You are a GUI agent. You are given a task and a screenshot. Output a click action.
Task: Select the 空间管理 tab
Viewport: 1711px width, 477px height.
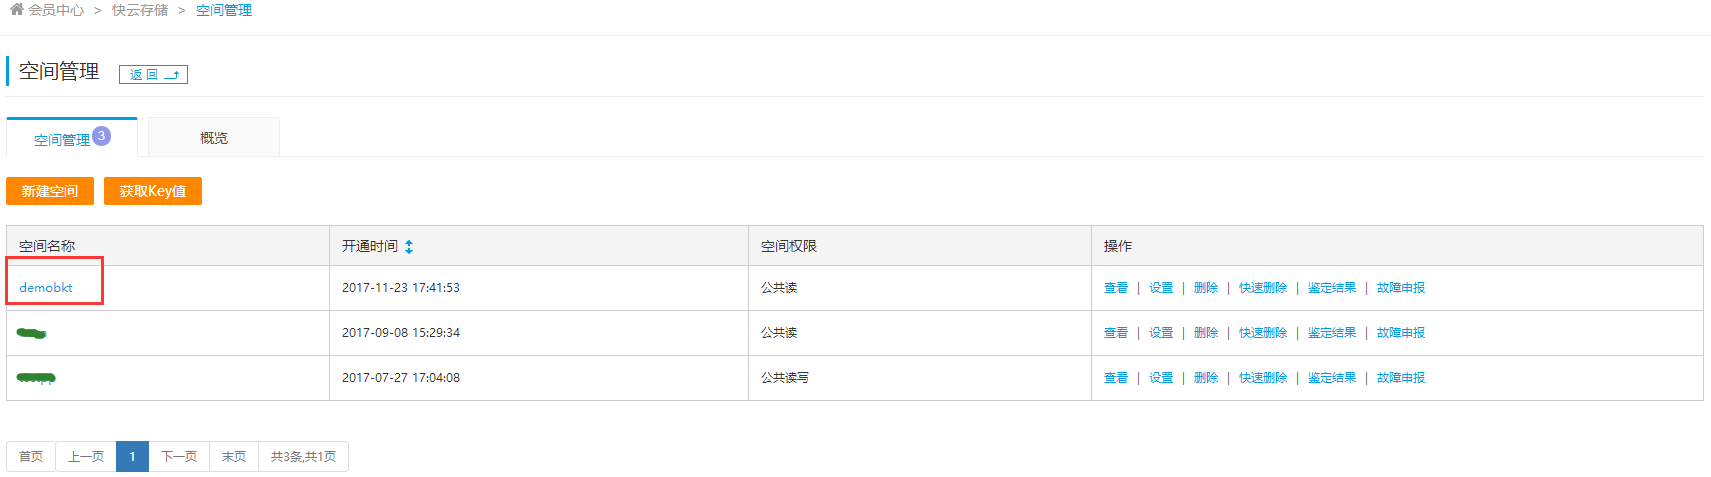tap(62, 139)
